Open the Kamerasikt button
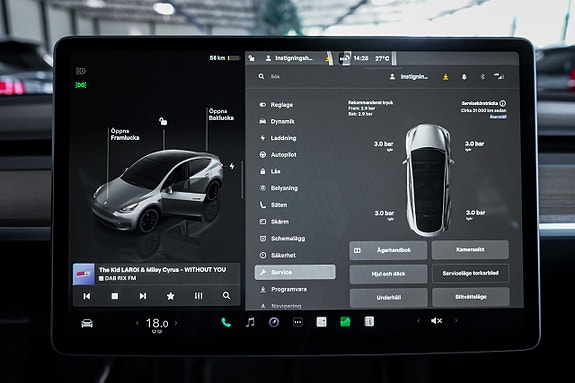The width and height of the screenshot is (575, 383). click(470, 249)
